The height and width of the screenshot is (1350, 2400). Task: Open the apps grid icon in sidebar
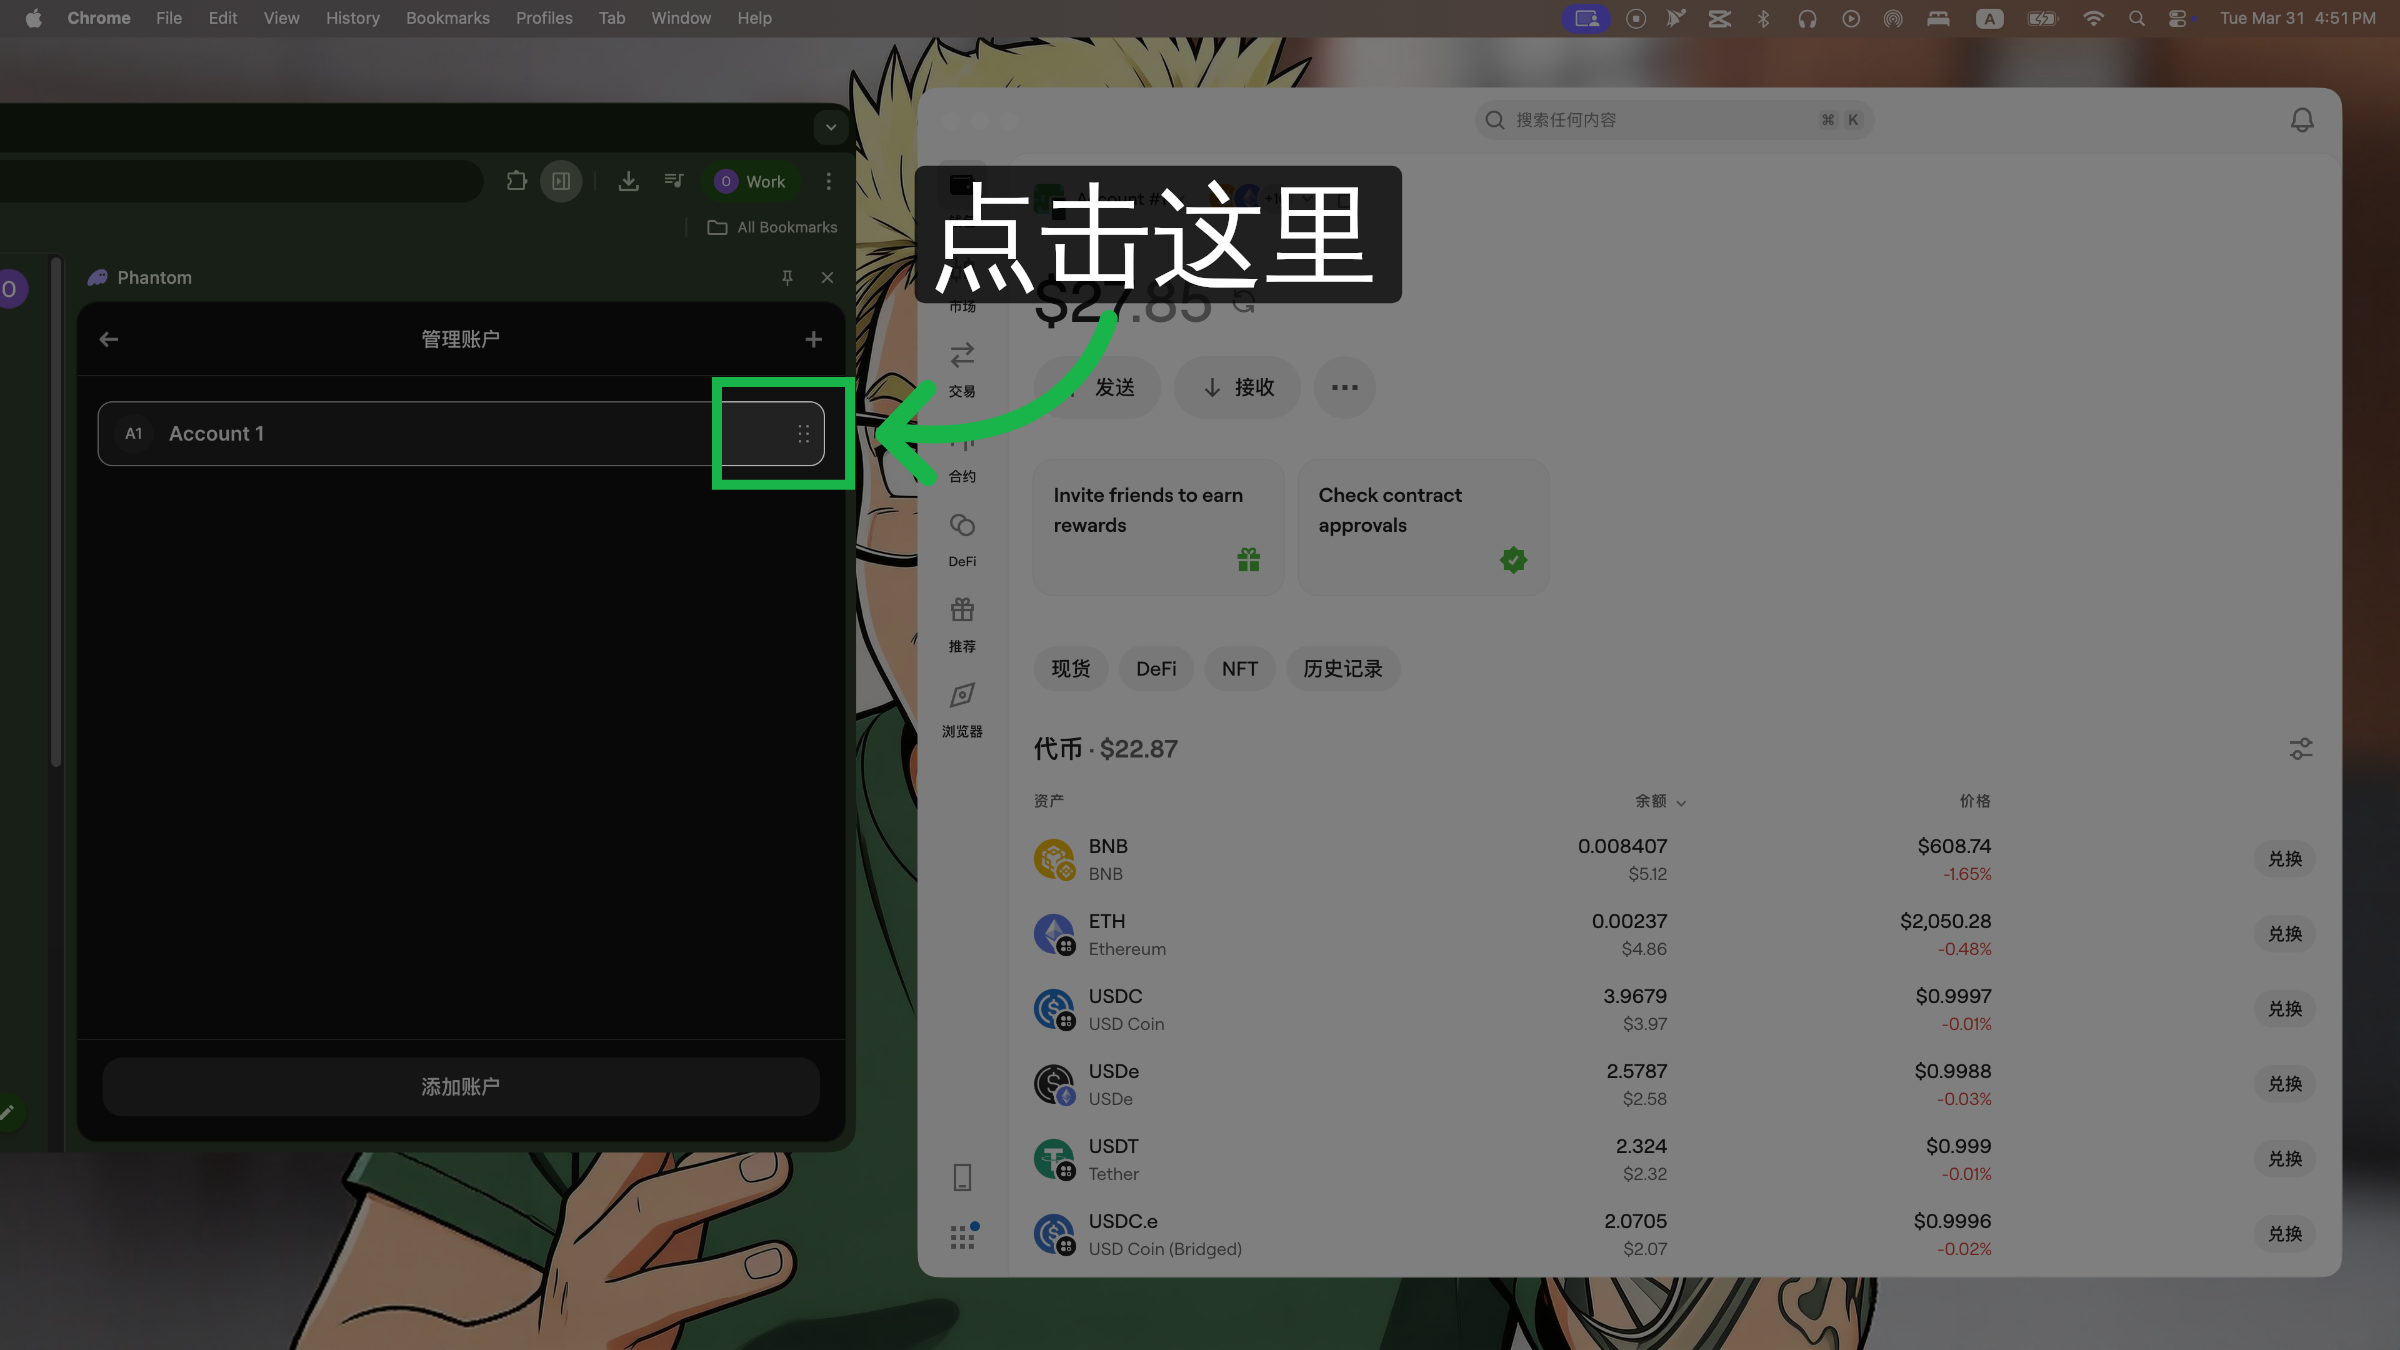click(x=963, y=1236)
